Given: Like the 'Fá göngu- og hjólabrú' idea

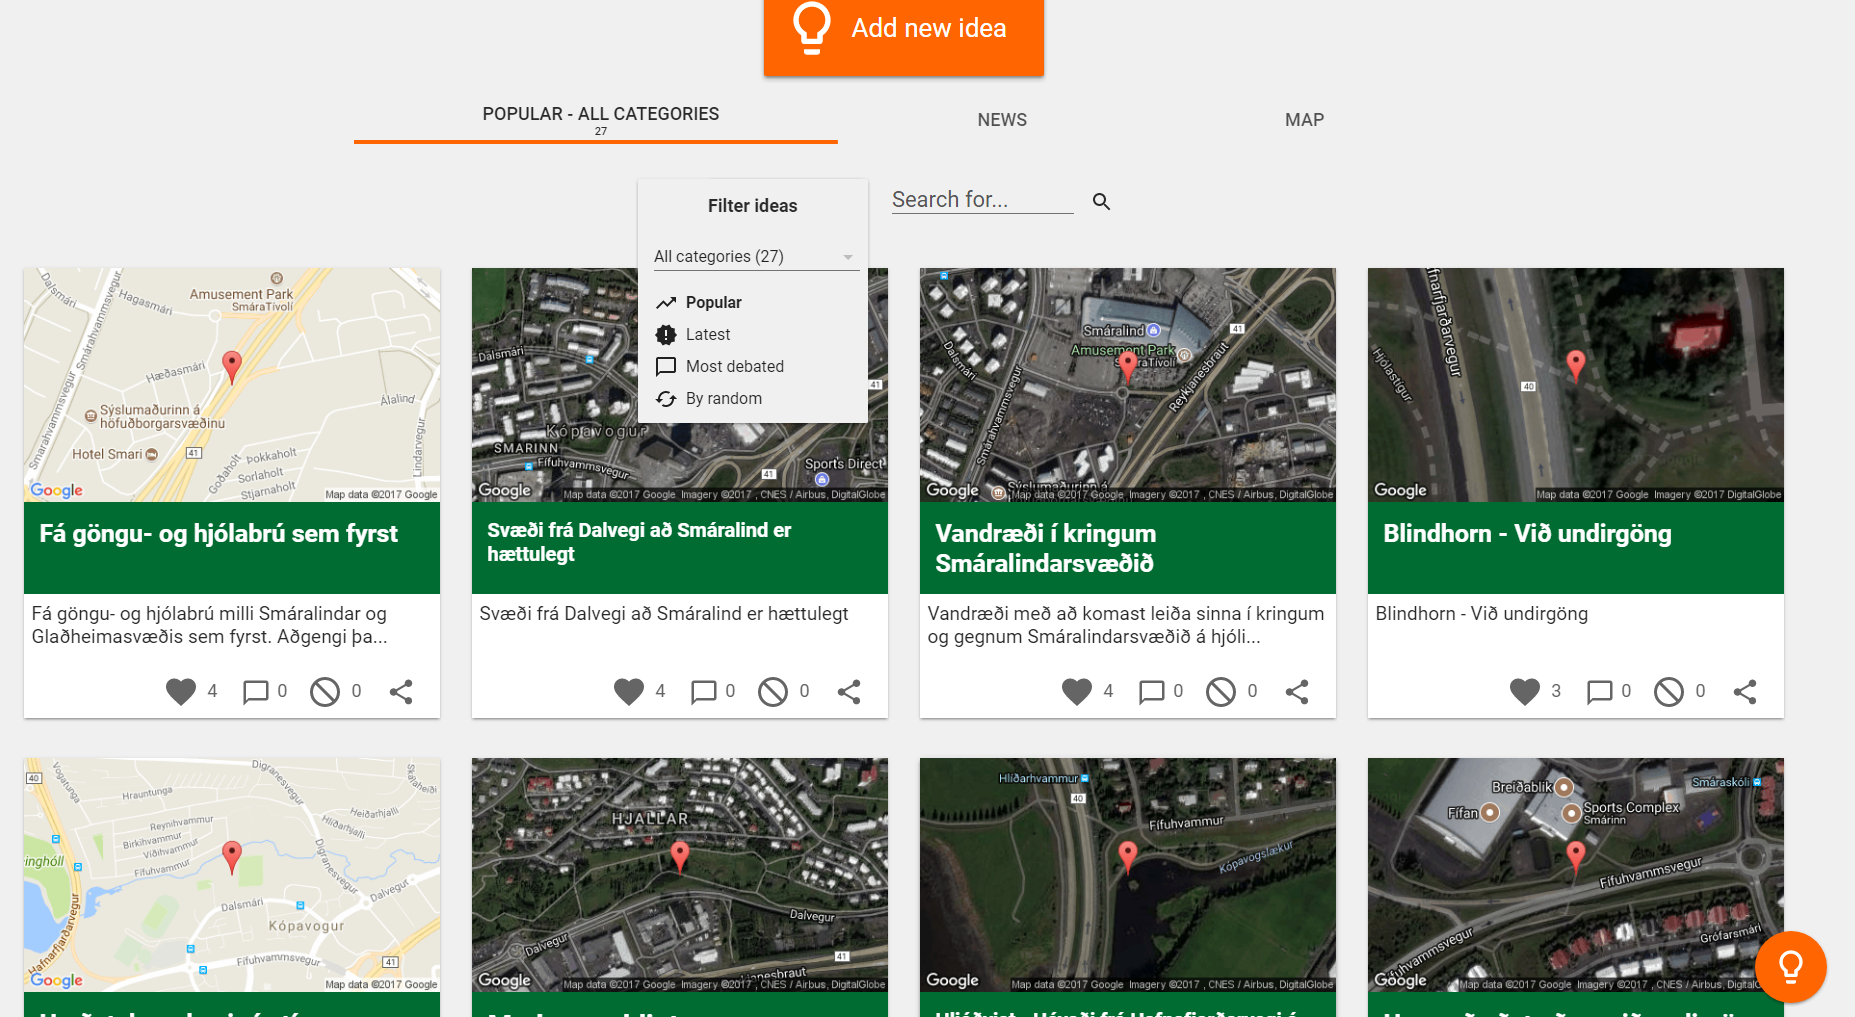Looking at the screenshot, I should pos(181,691).
